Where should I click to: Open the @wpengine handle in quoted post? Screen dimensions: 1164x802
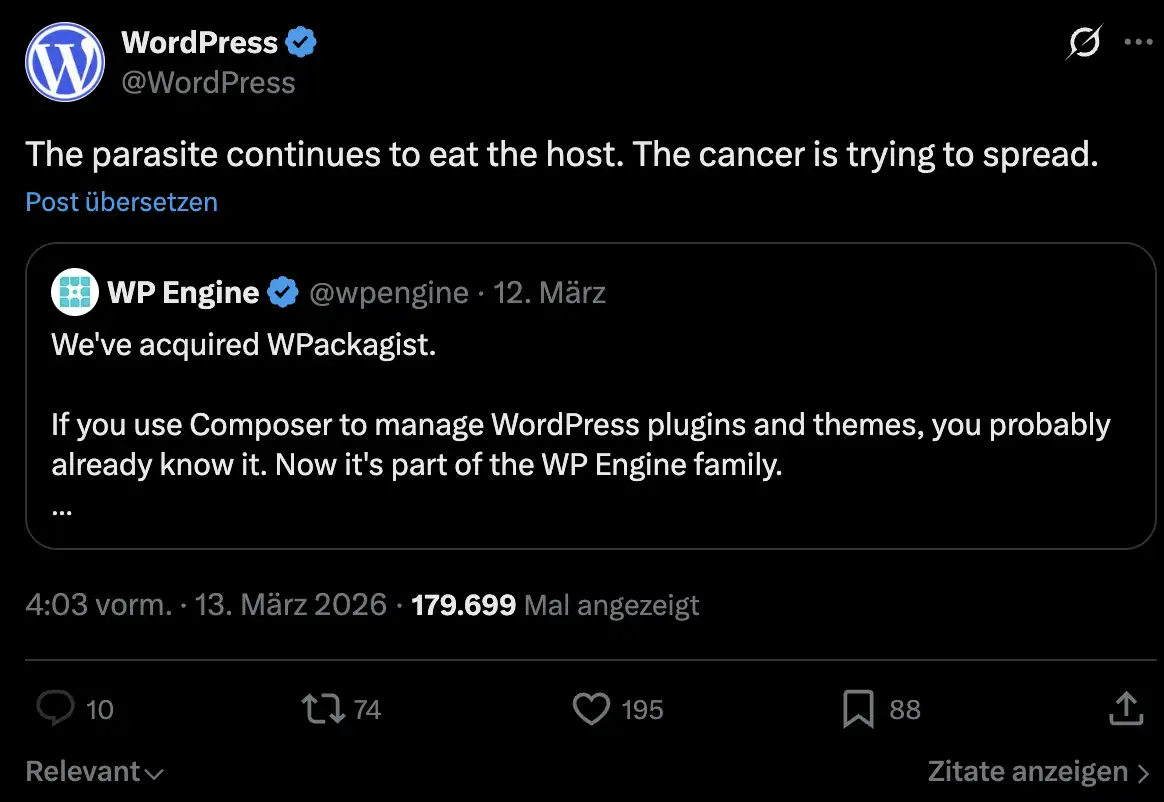[389, 292]
